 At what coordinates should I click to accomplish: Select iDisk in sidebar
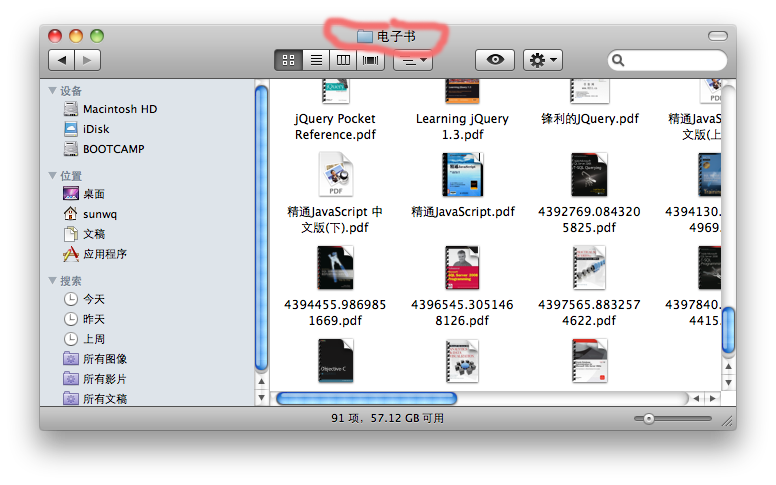pos(87,129)
